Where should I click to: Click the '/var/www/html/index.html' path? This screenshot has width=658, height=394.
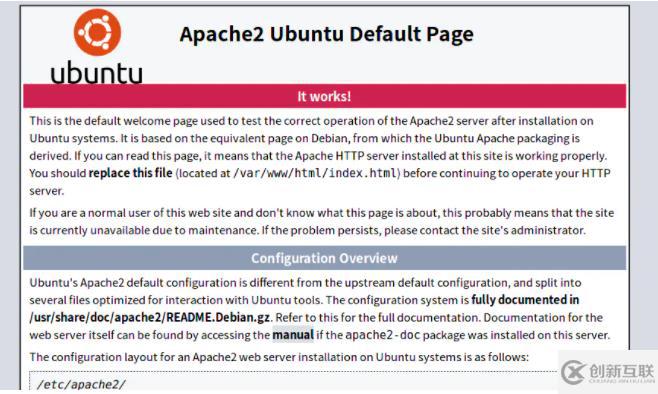[315, 173]
